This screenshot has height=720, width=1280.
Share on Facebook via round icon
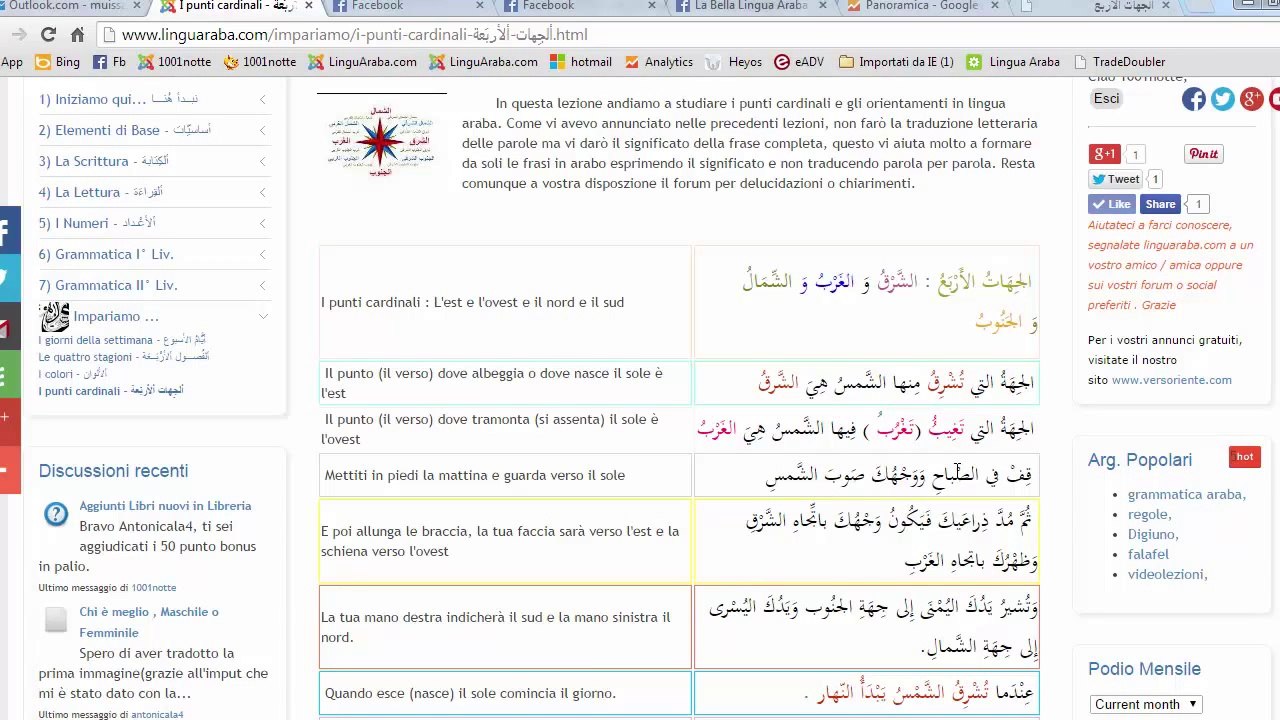(1194, 99)
